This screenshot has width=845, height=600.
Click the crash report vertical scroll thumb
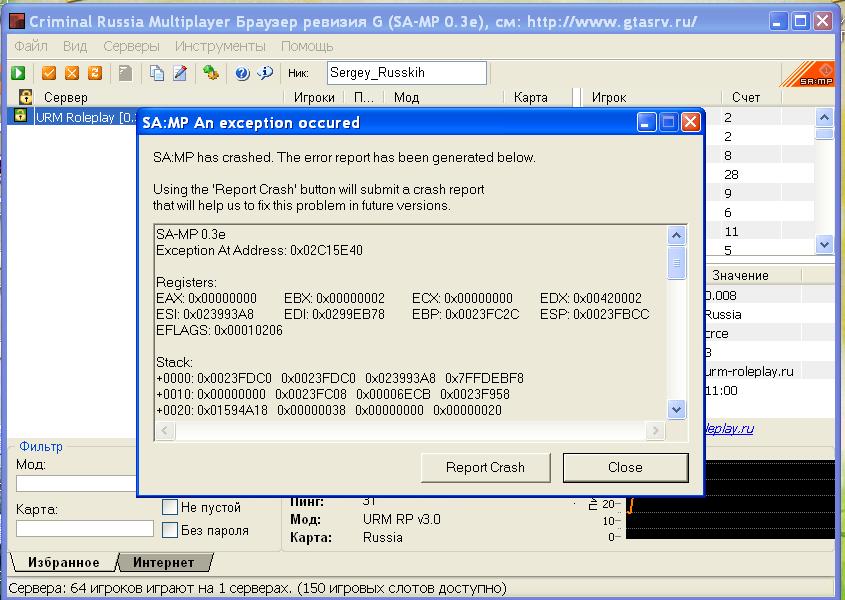tap(676, 263)
